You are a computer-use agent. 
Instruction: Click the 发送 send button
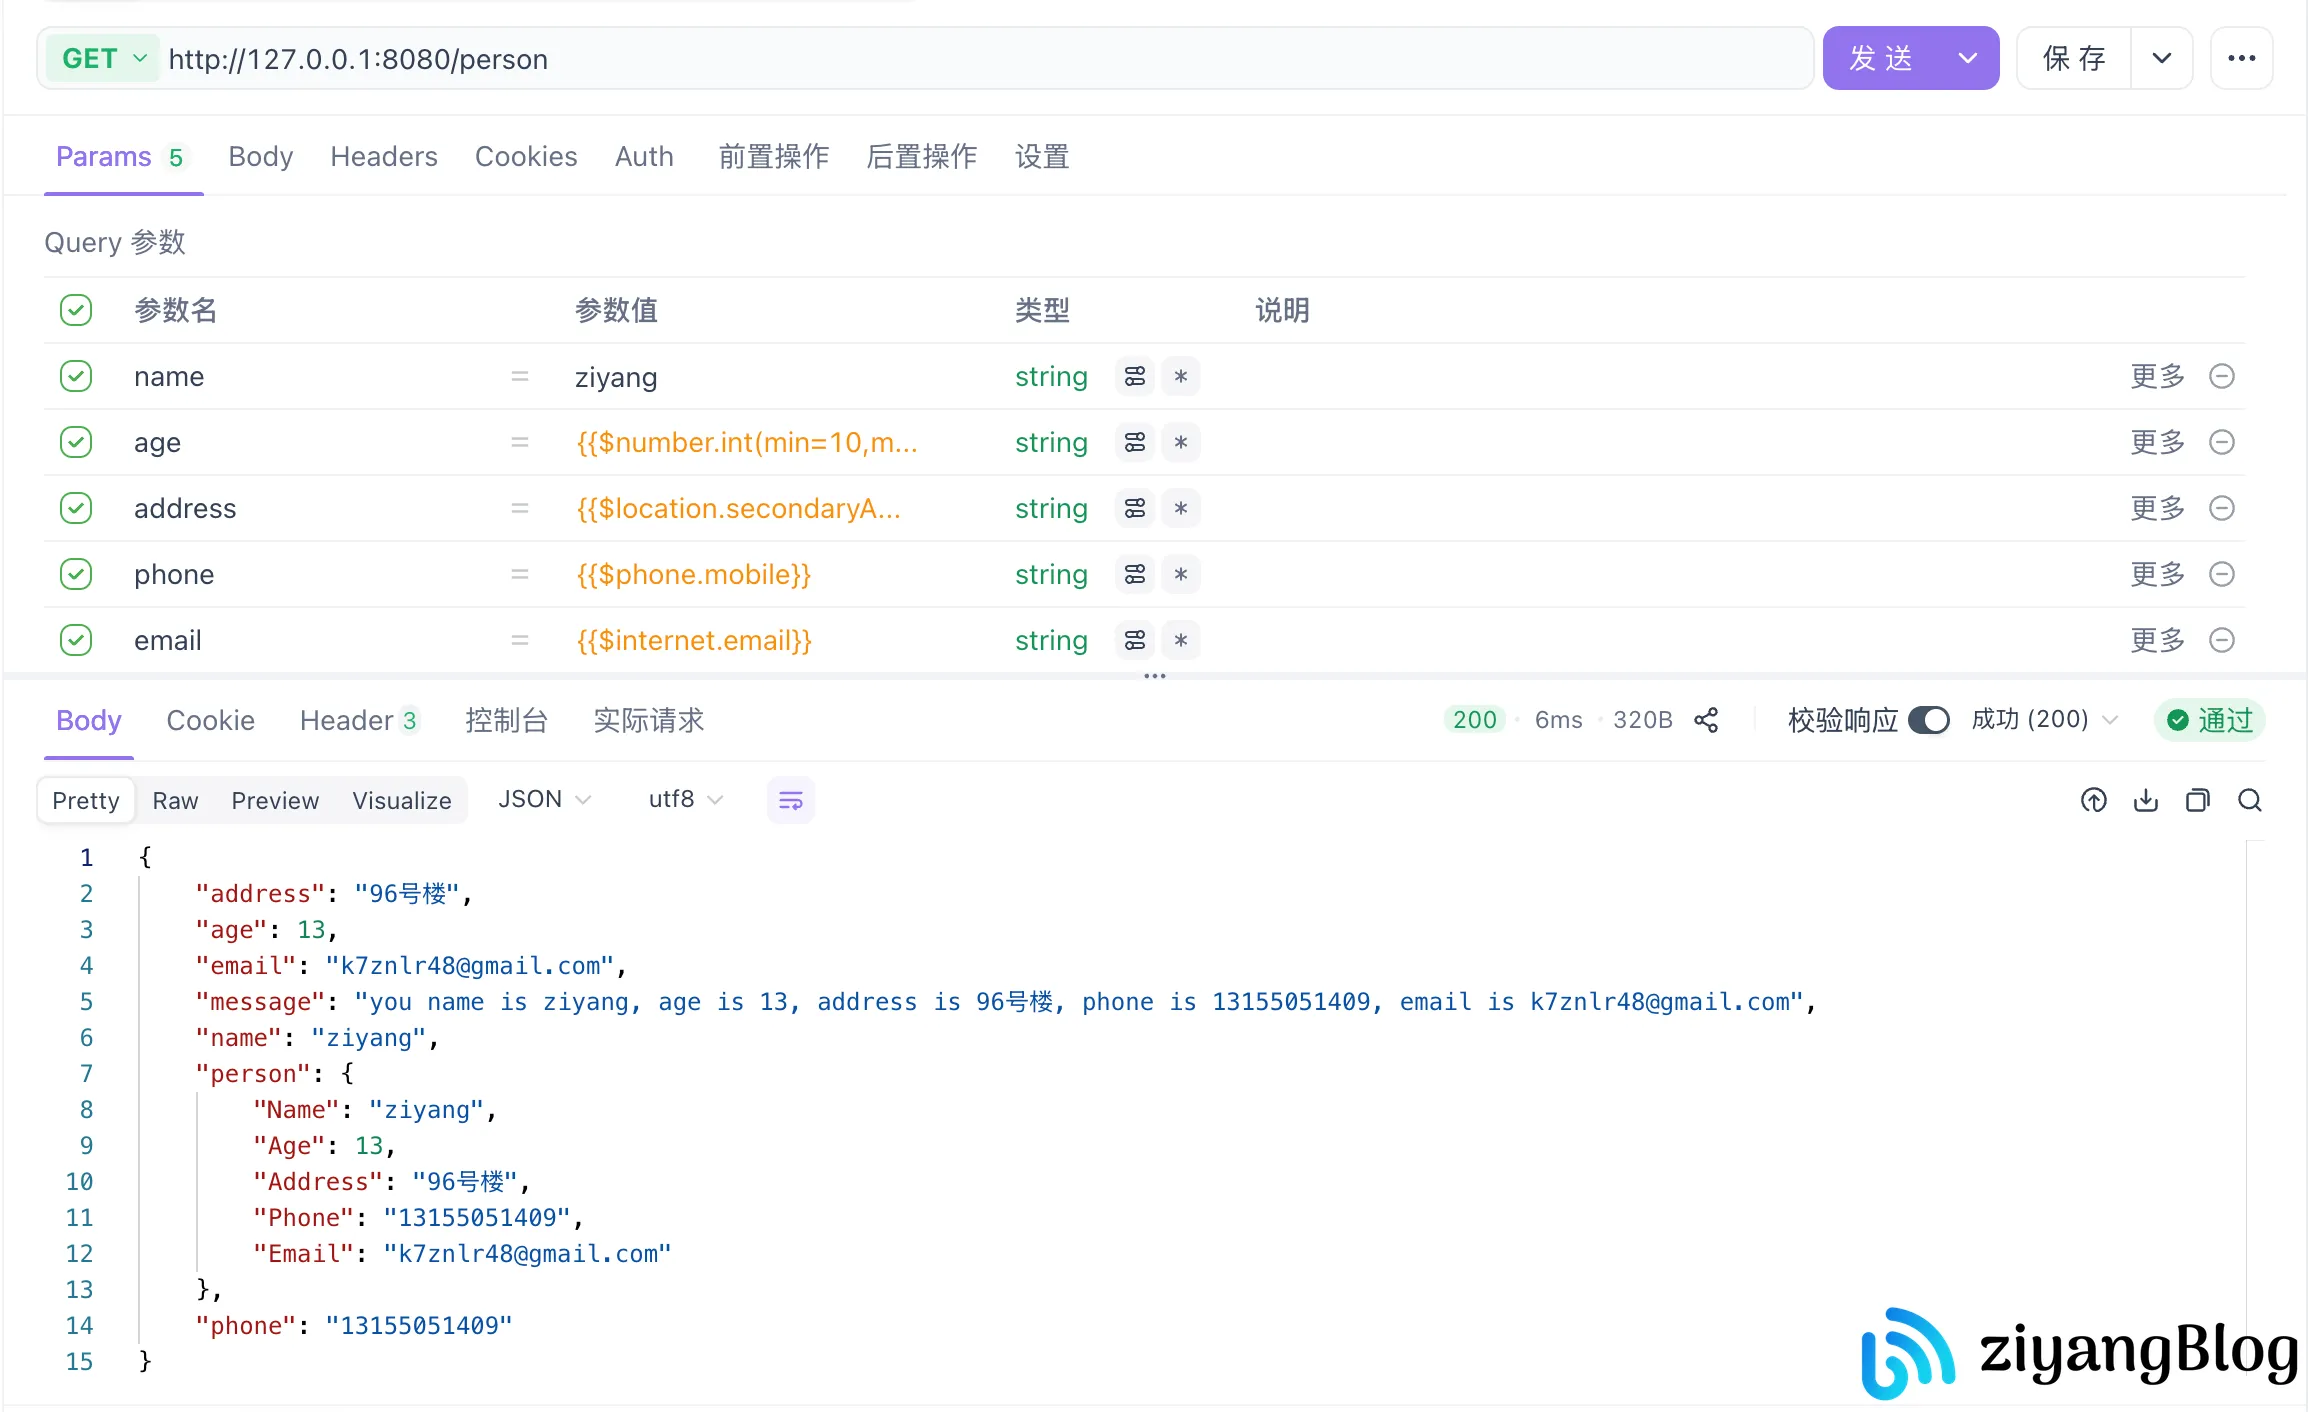point(1881,59)
